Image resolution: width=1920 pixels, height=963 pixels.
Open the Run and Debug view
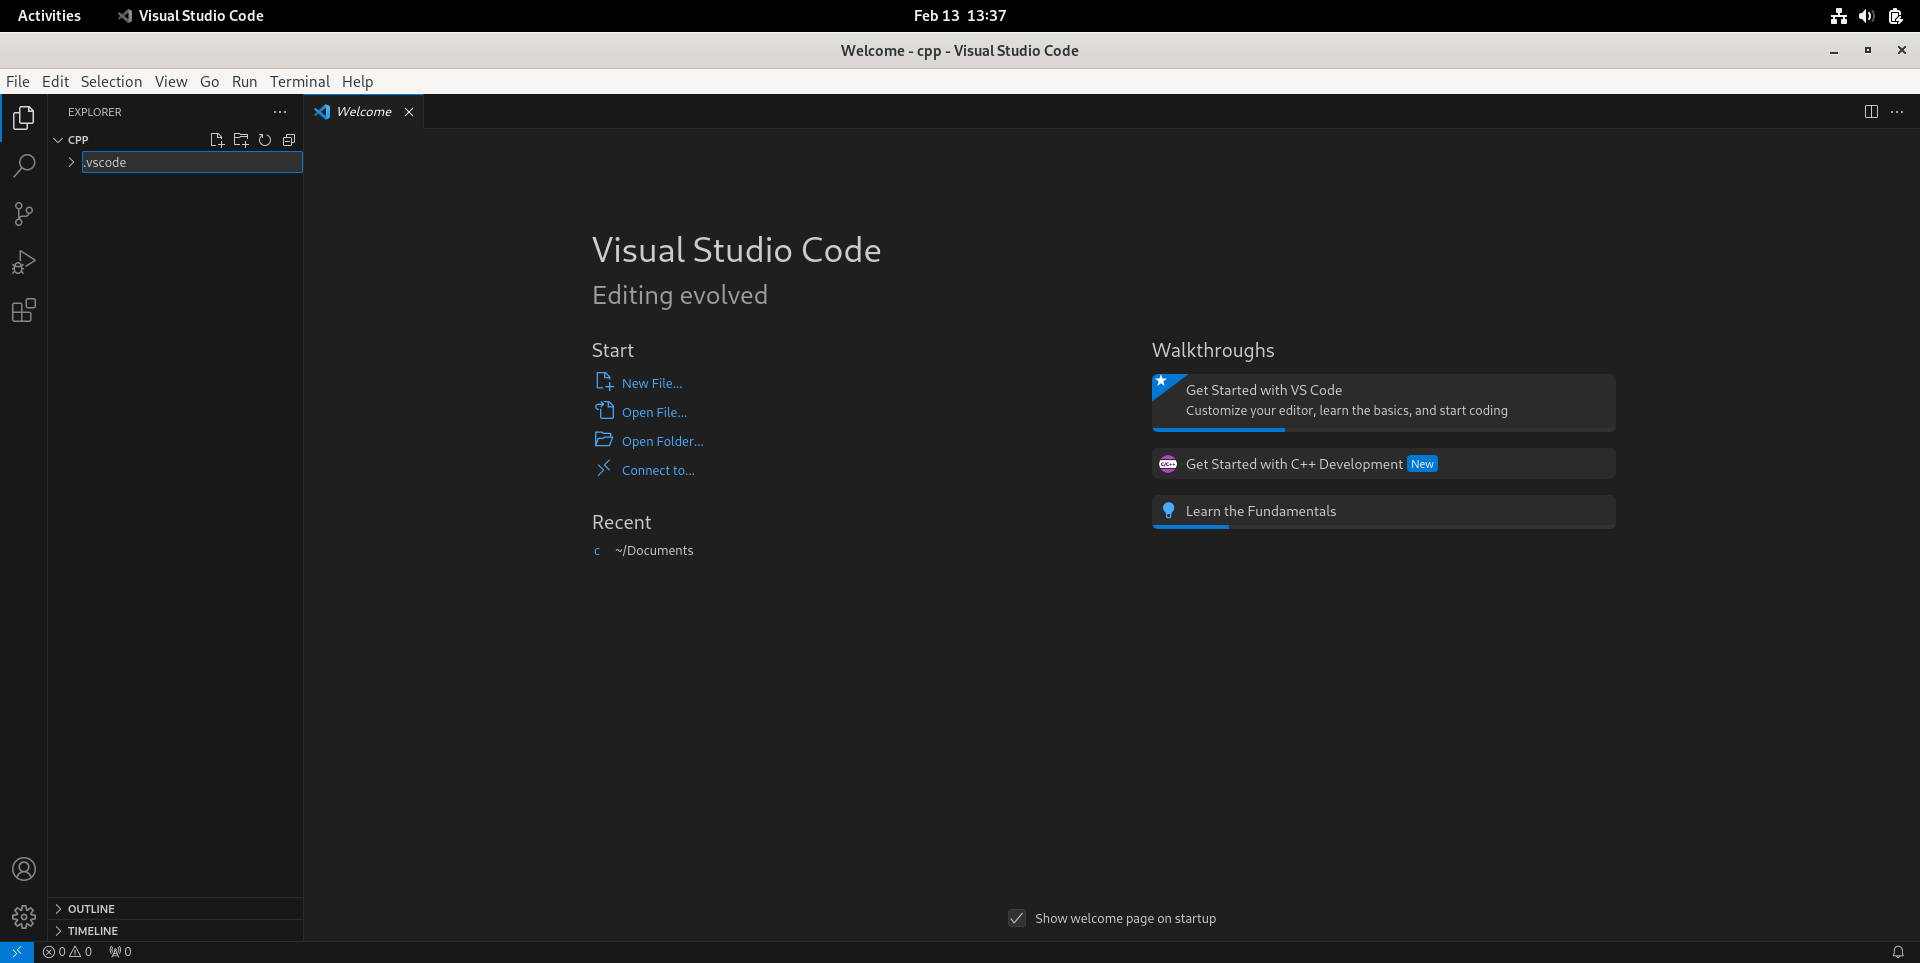coord(24,262)
